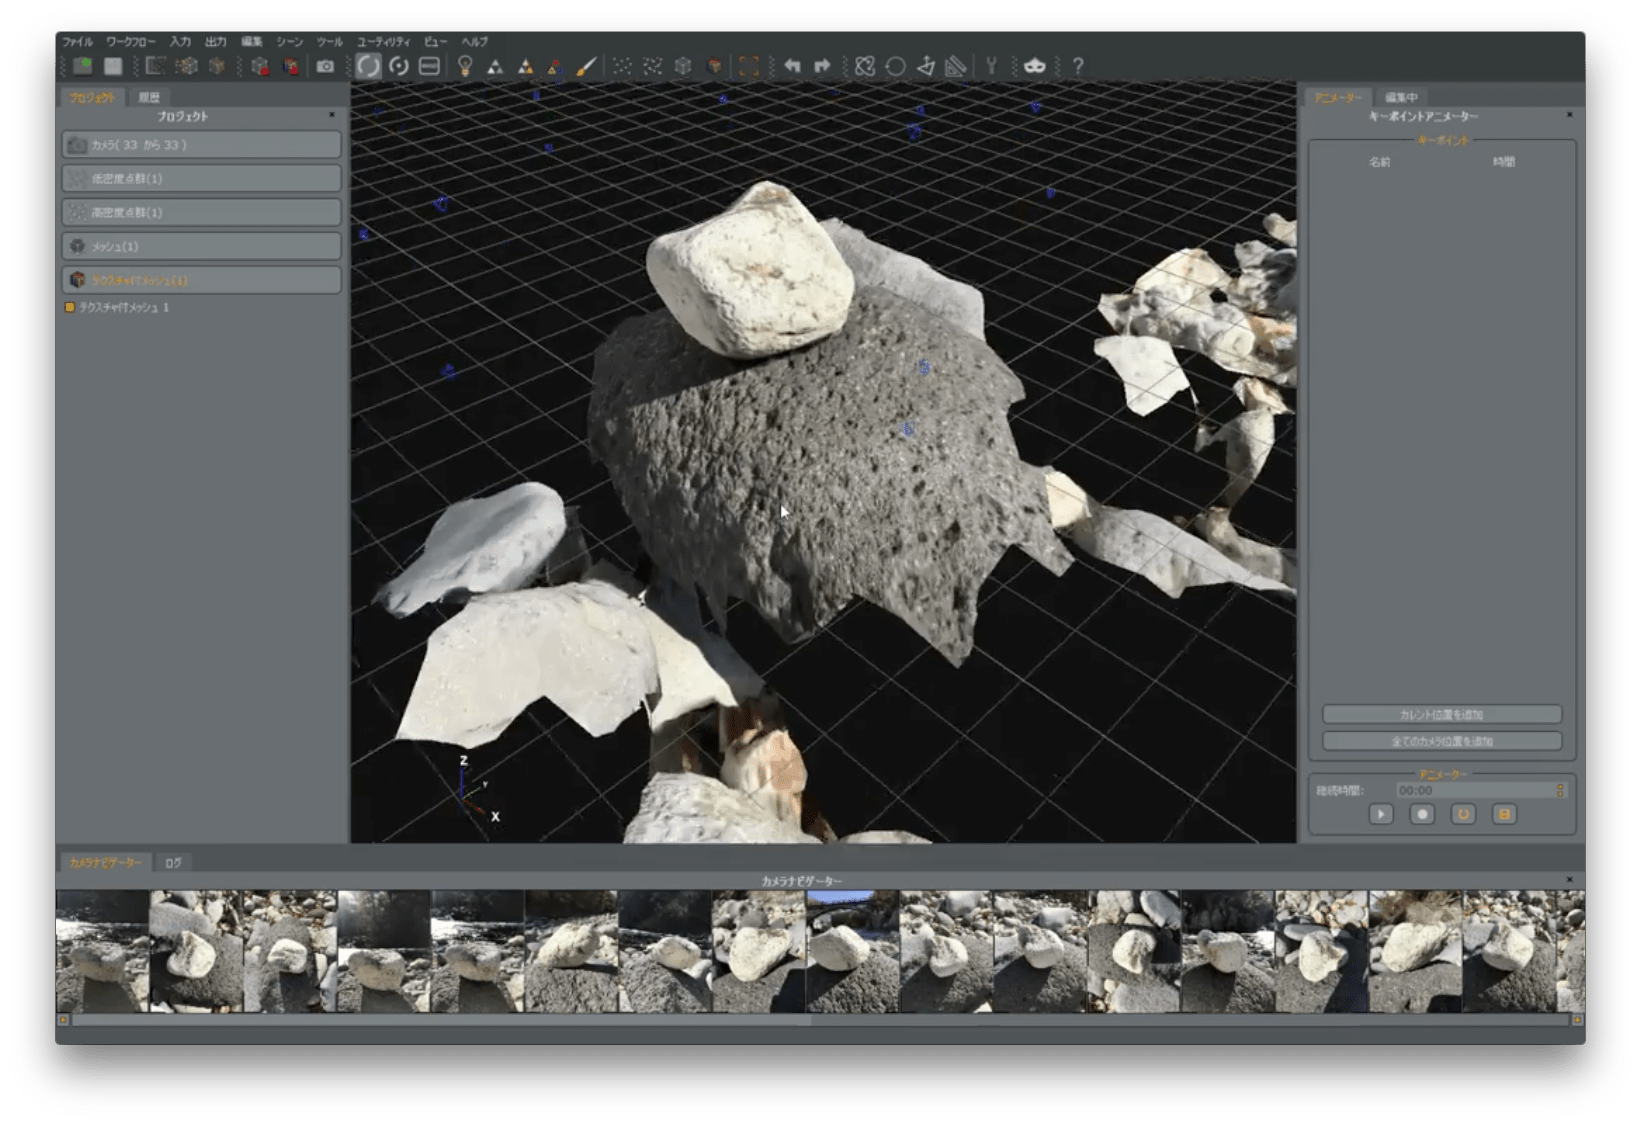Show the gray mesh cube icon

(x=683, y=66)
